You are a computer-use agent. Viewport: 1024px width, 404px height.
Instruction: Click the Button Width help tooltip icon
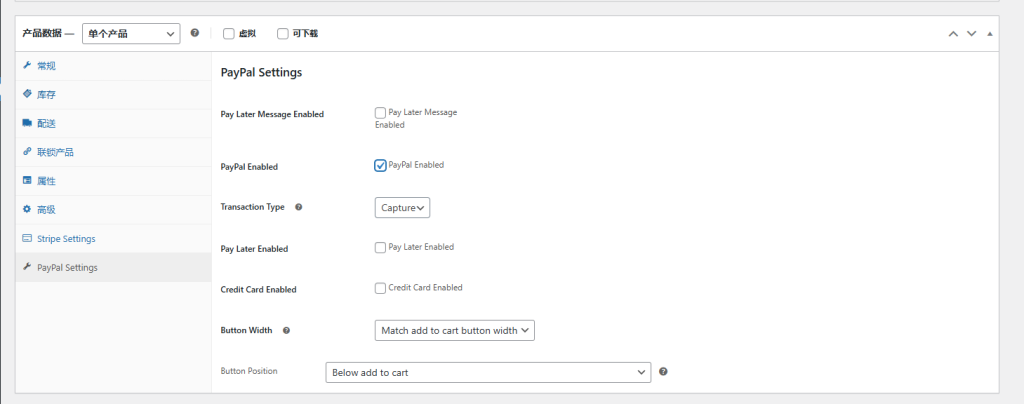[x=286, y=330]
